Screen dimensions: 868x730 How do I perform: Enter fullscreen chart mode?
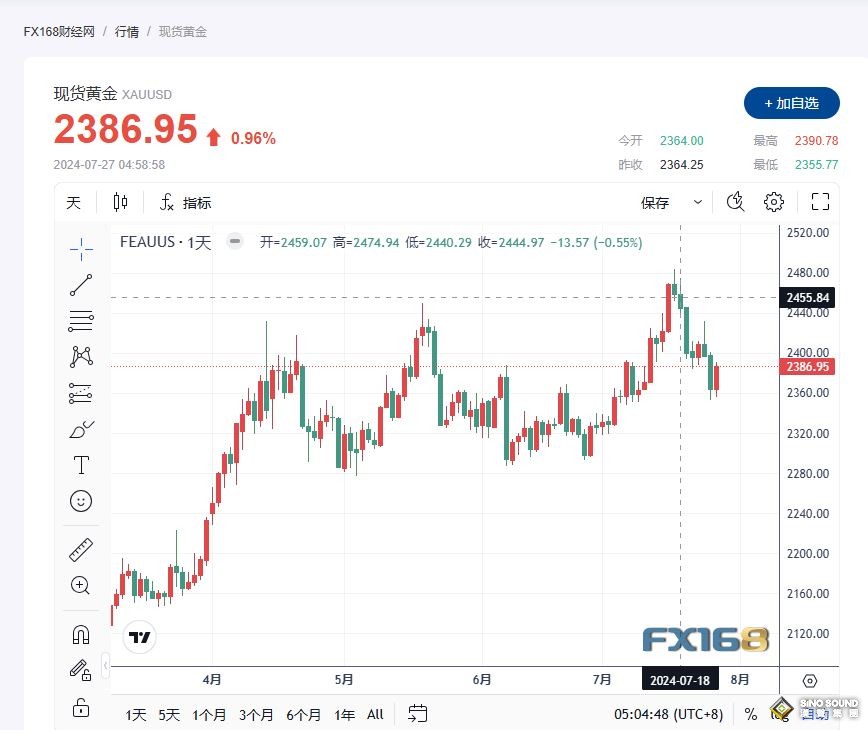point(820,202)
